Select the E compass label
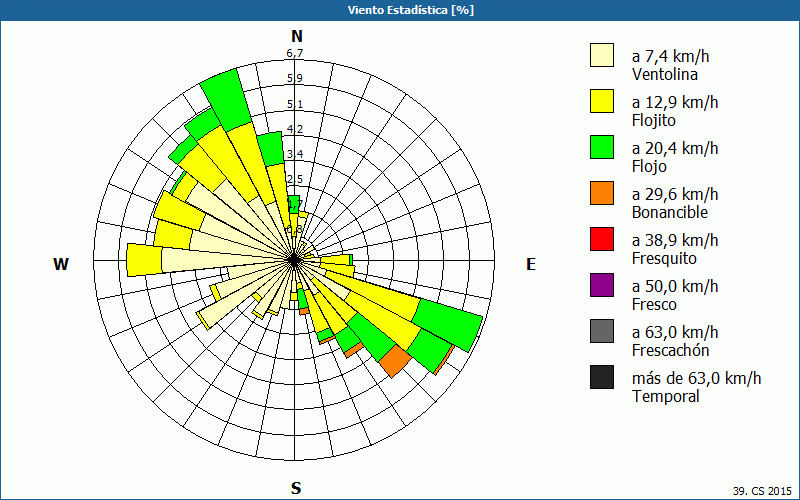Image resolution: width=800 pixels, height=500 pixels. point(531,264)
